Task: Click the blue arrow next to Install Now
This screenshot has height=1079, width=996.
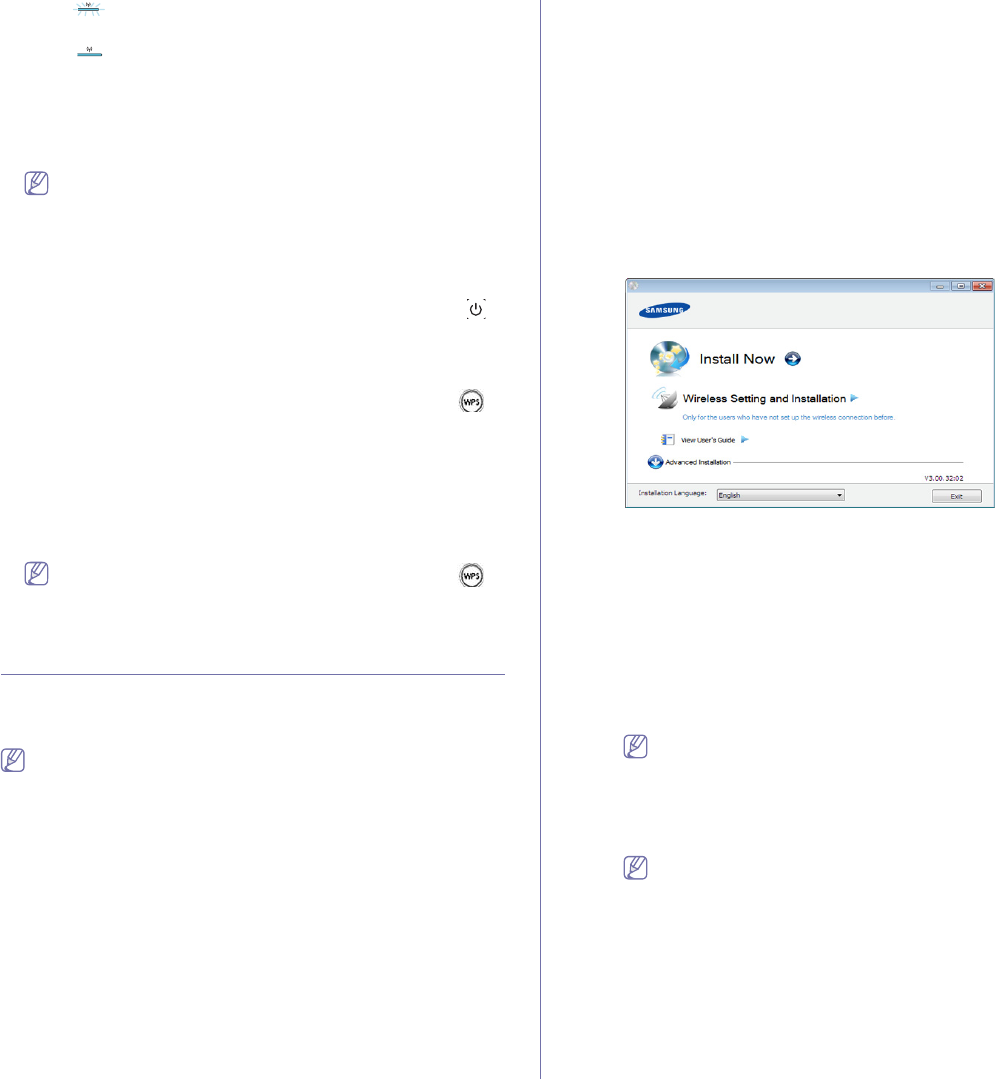Action: coord(793,359)
